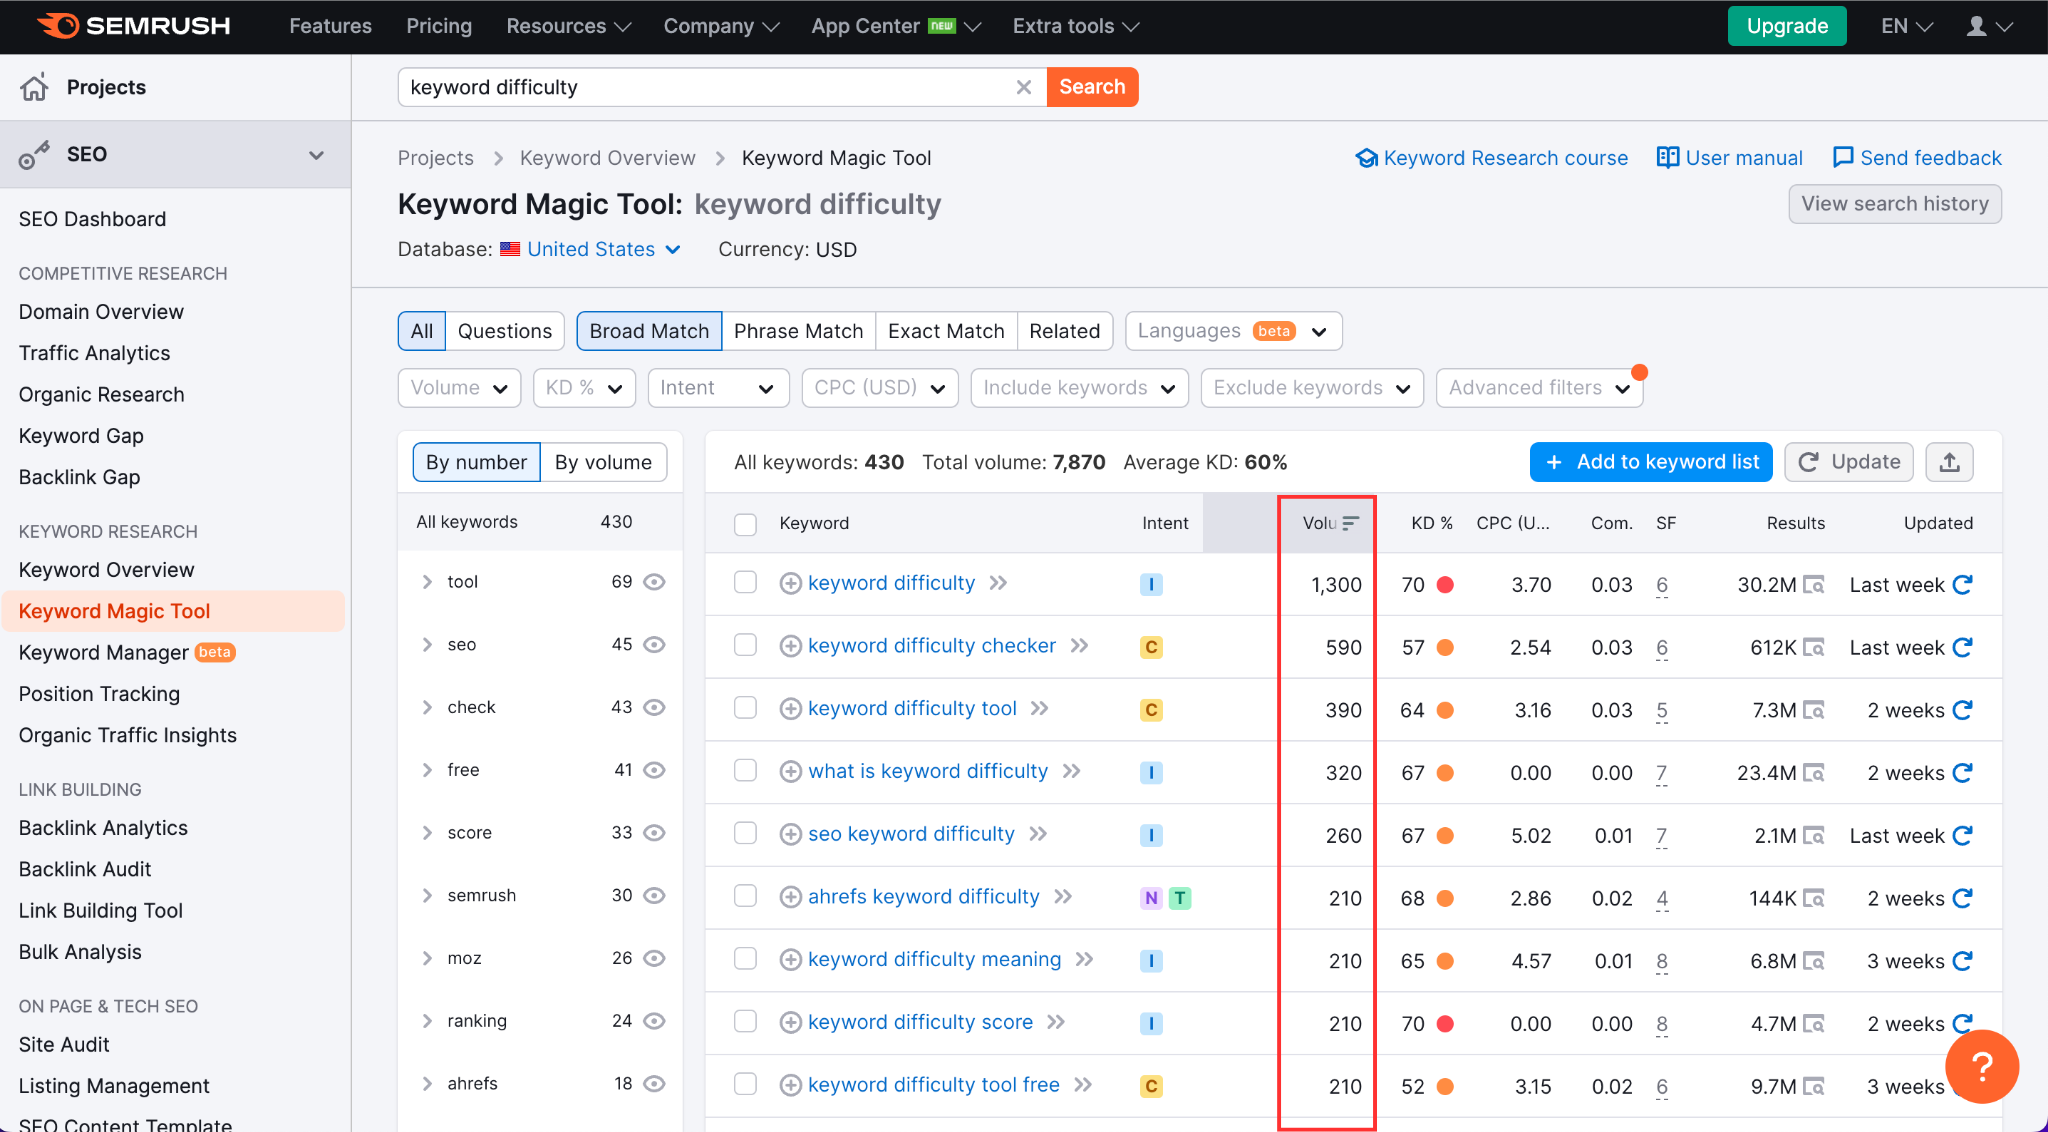The image size is (2048, 1132).
Task: Expand the check keyword group
Action: tap(427, 707)
